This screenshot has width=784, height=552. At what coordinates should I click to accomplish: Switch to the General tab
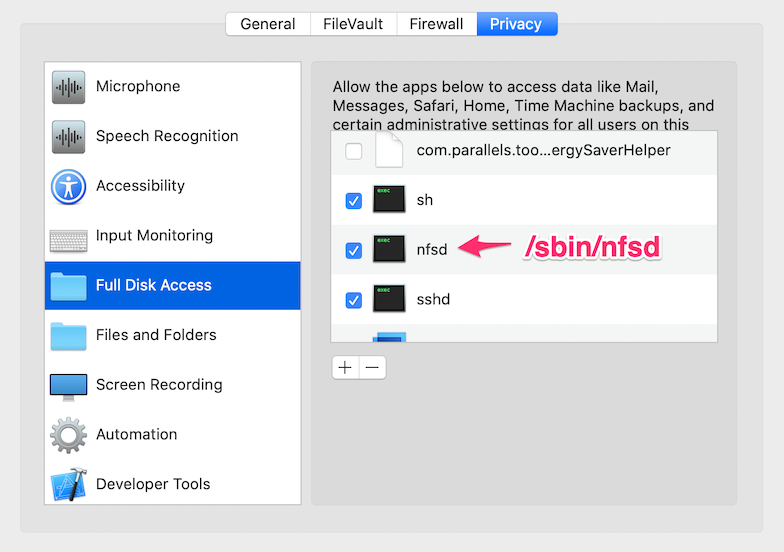click(x=267, y=24)
